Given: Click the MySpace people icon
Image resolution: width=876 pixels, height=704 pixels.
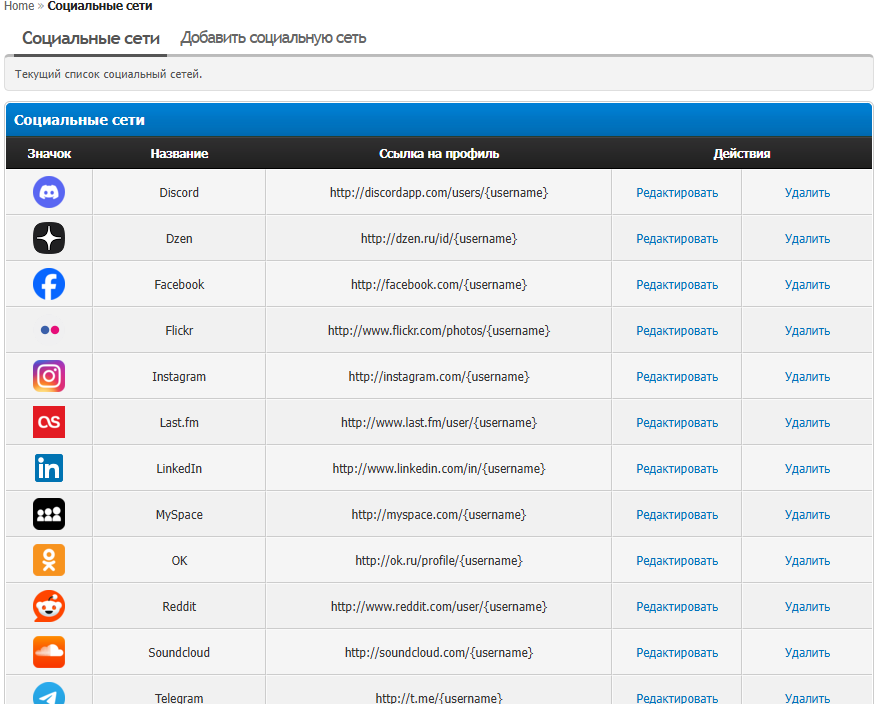Looking at the screenshot, I should click(x=49, y=514).
